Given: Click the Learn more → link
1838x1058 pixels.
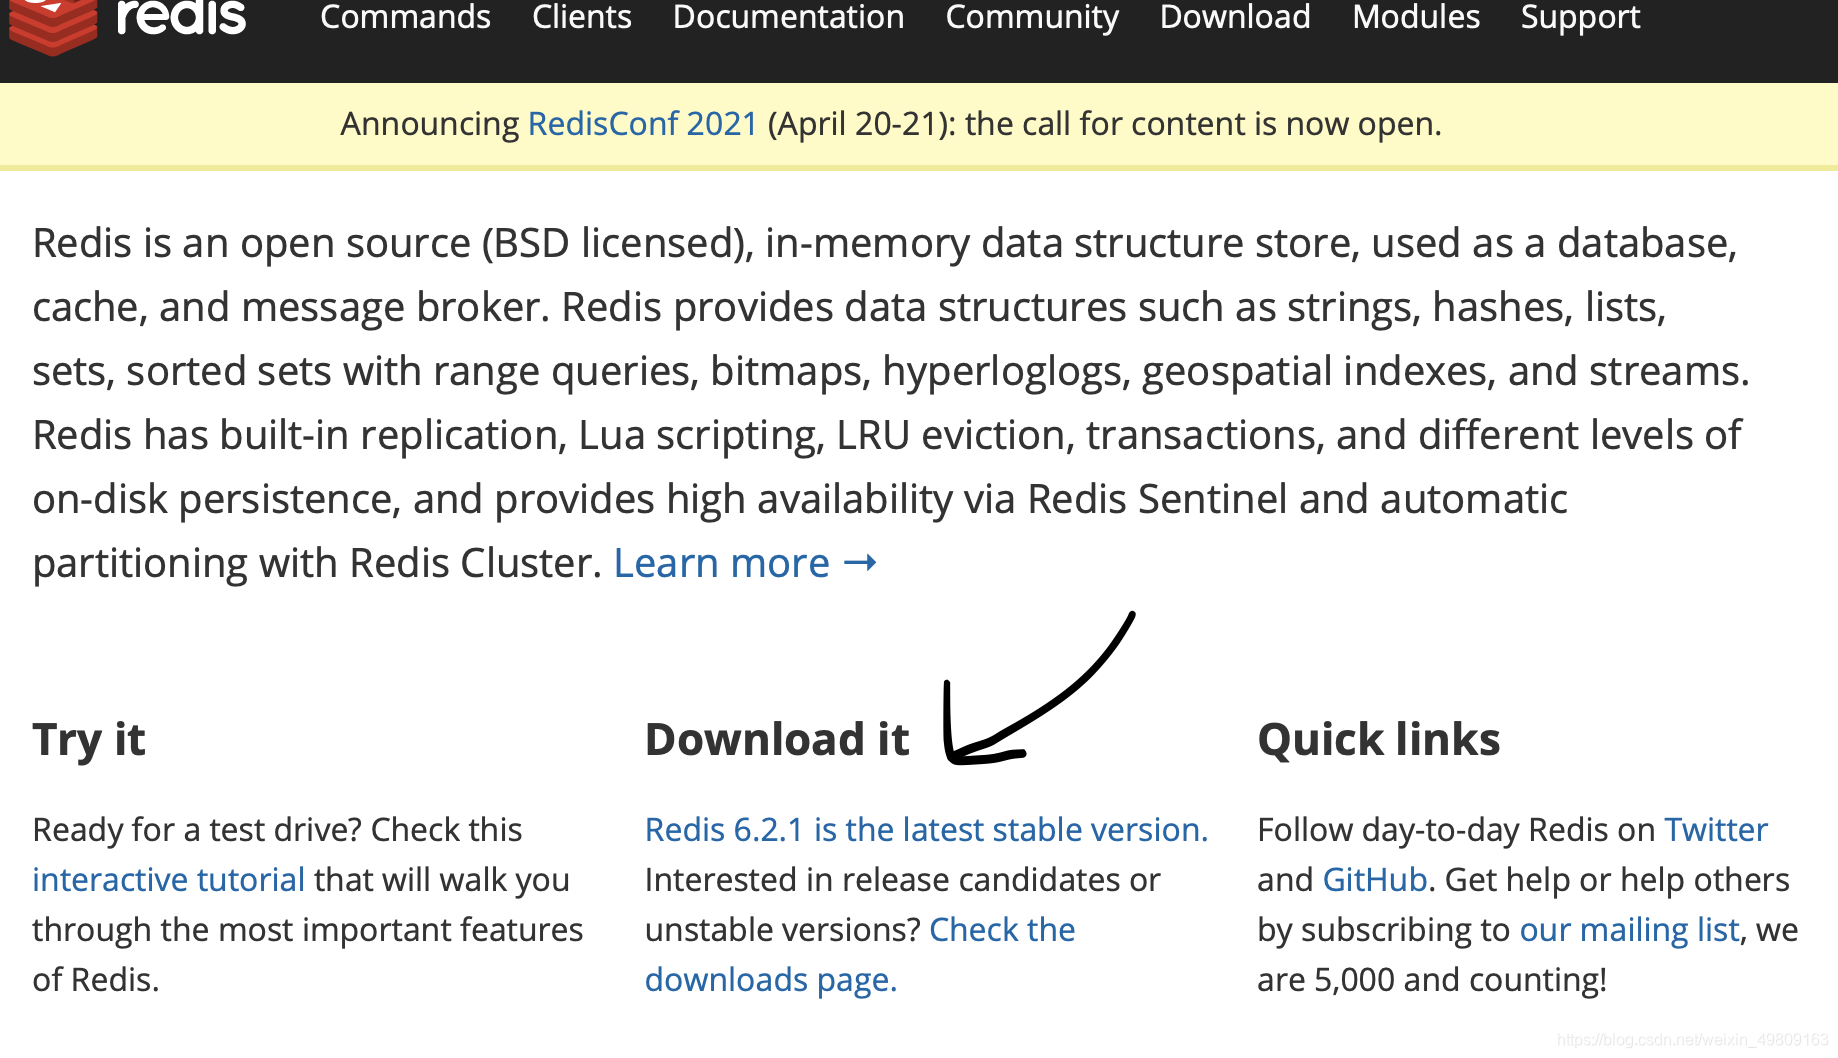Looking at the screenshot, I should (x=745, y=563).
